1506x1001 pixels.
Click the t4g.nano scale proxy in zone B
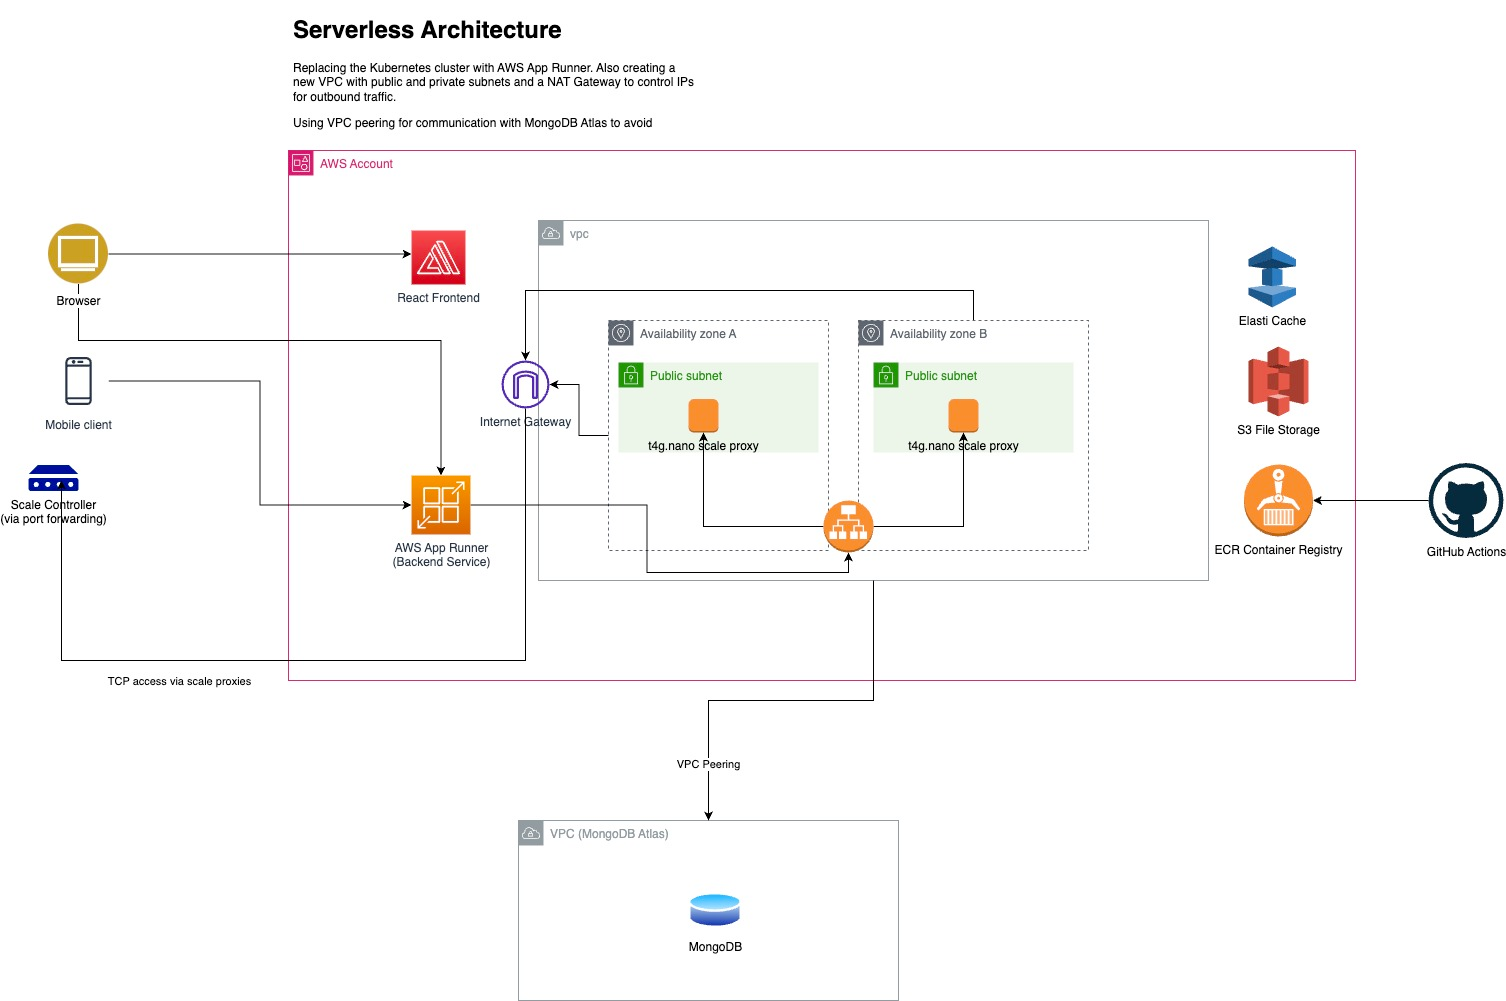tap(962, 415)
